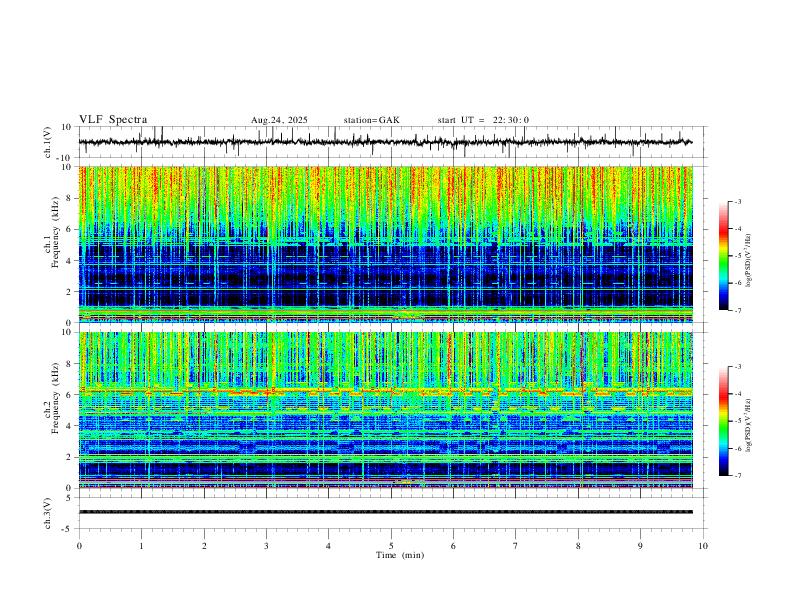Click the "start UT = 22:30:0" label
792x612 pixels.
[x=483, y=120]
